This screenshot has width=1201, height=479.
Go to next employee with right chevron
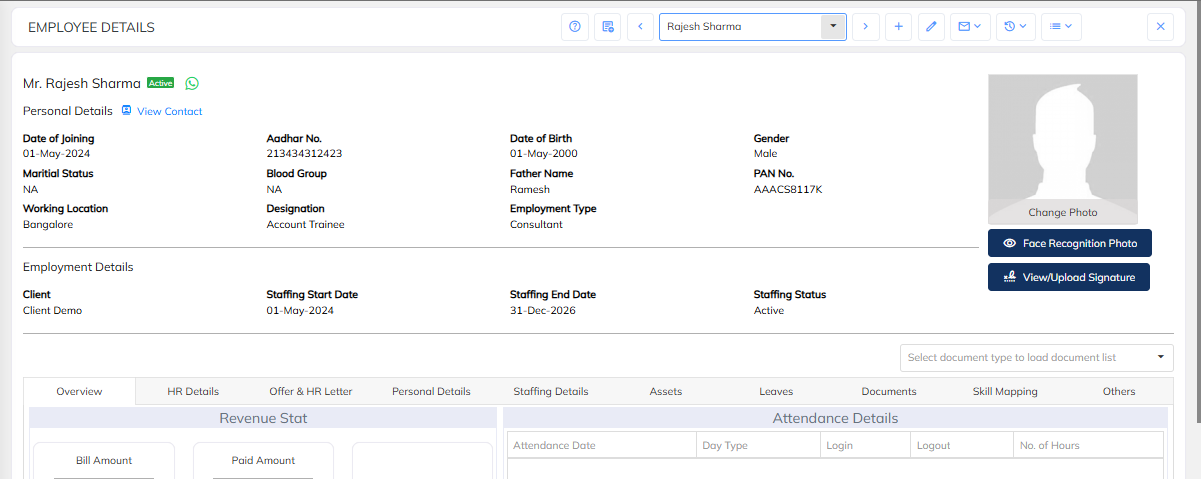click(865, 27)
